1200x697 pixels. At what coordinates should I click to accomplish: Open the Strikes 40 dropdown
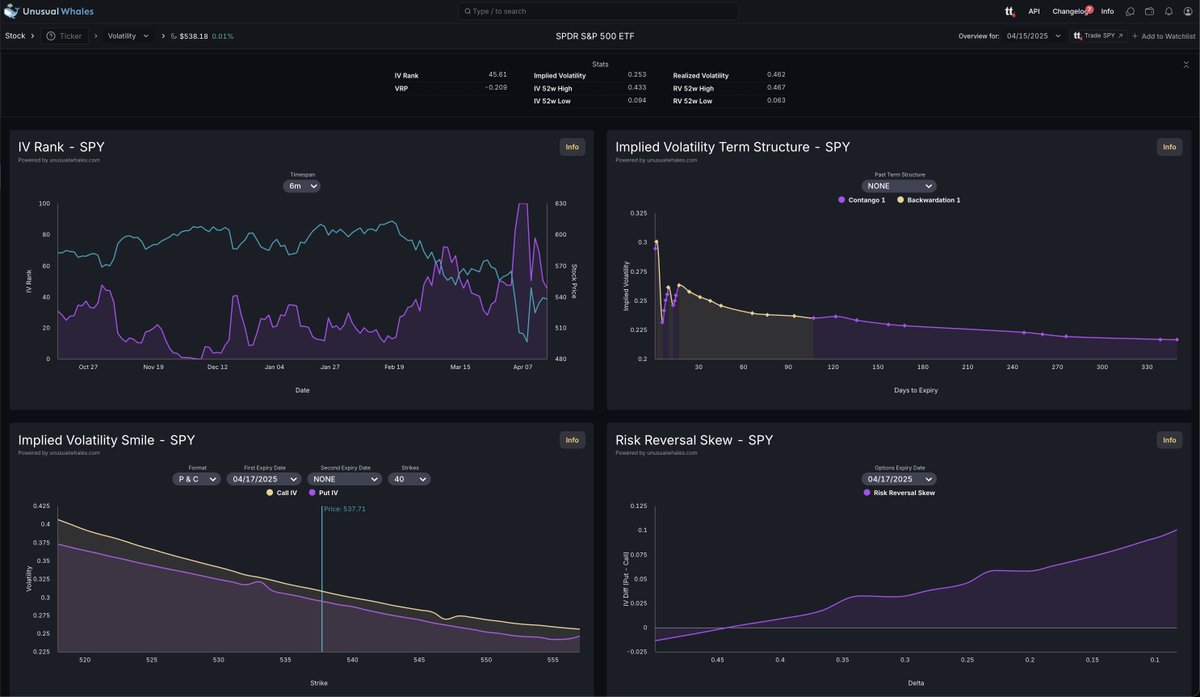pyautogui.click(x=409, y=479)
